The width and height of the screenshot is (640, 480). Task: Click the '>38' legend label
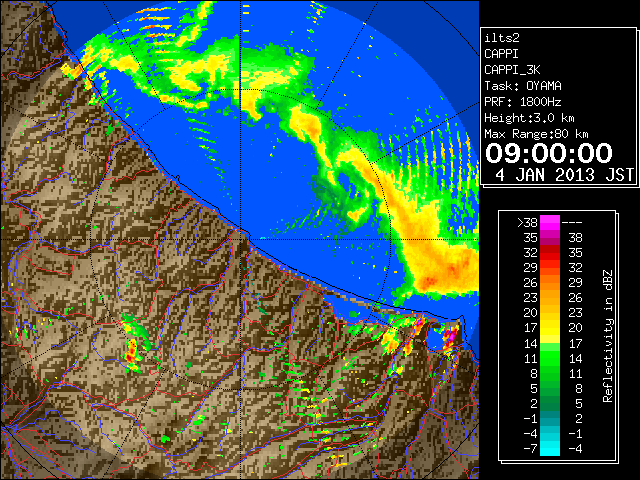(x=527, y=222)
